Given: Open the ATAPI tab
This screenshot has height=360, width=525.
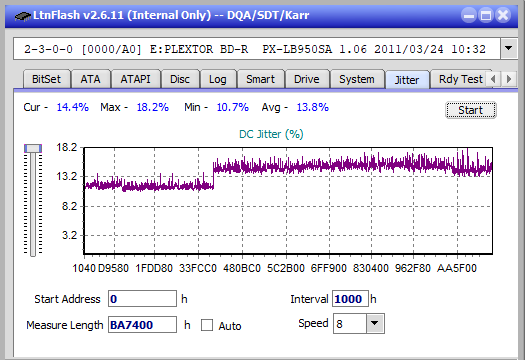Looking at the screenshot, I should coord(136,79).
